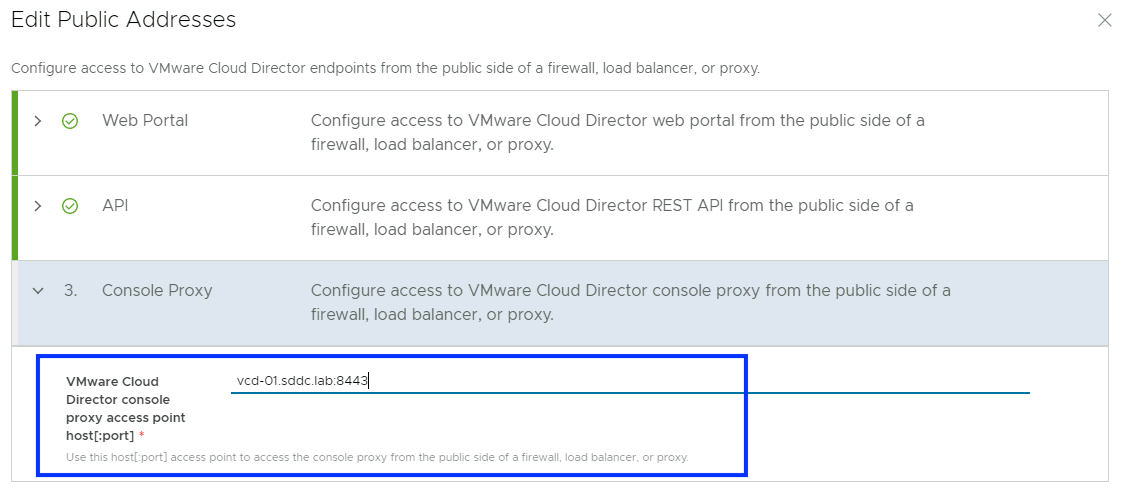Click the API green checkmark icon

click(x=70, y=206)
